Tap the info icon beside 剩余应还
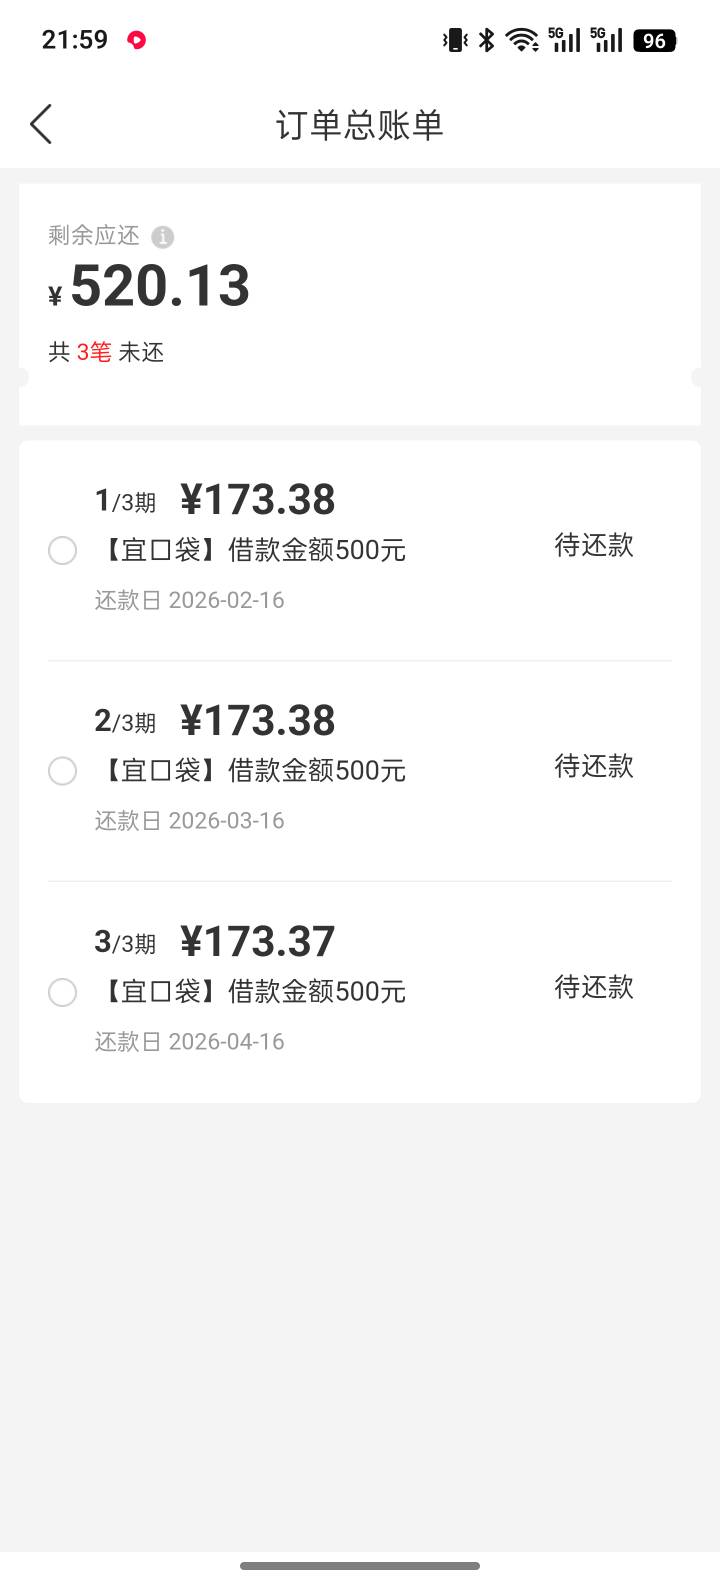Viewport: 720px width, 1584px height. (x=162, y=237)
